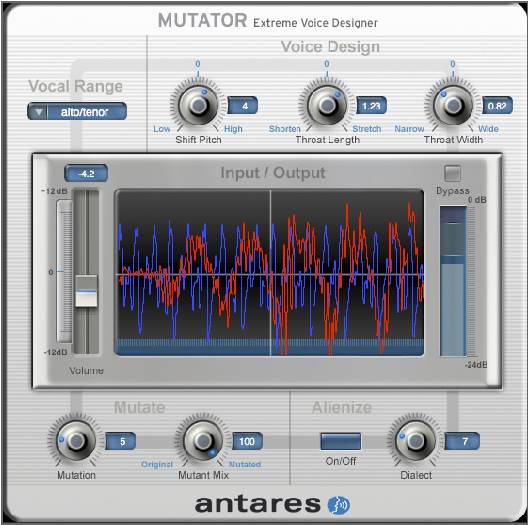Click the Wide label
This screenshot has width=528, height=525.
(x=488, y=129)
